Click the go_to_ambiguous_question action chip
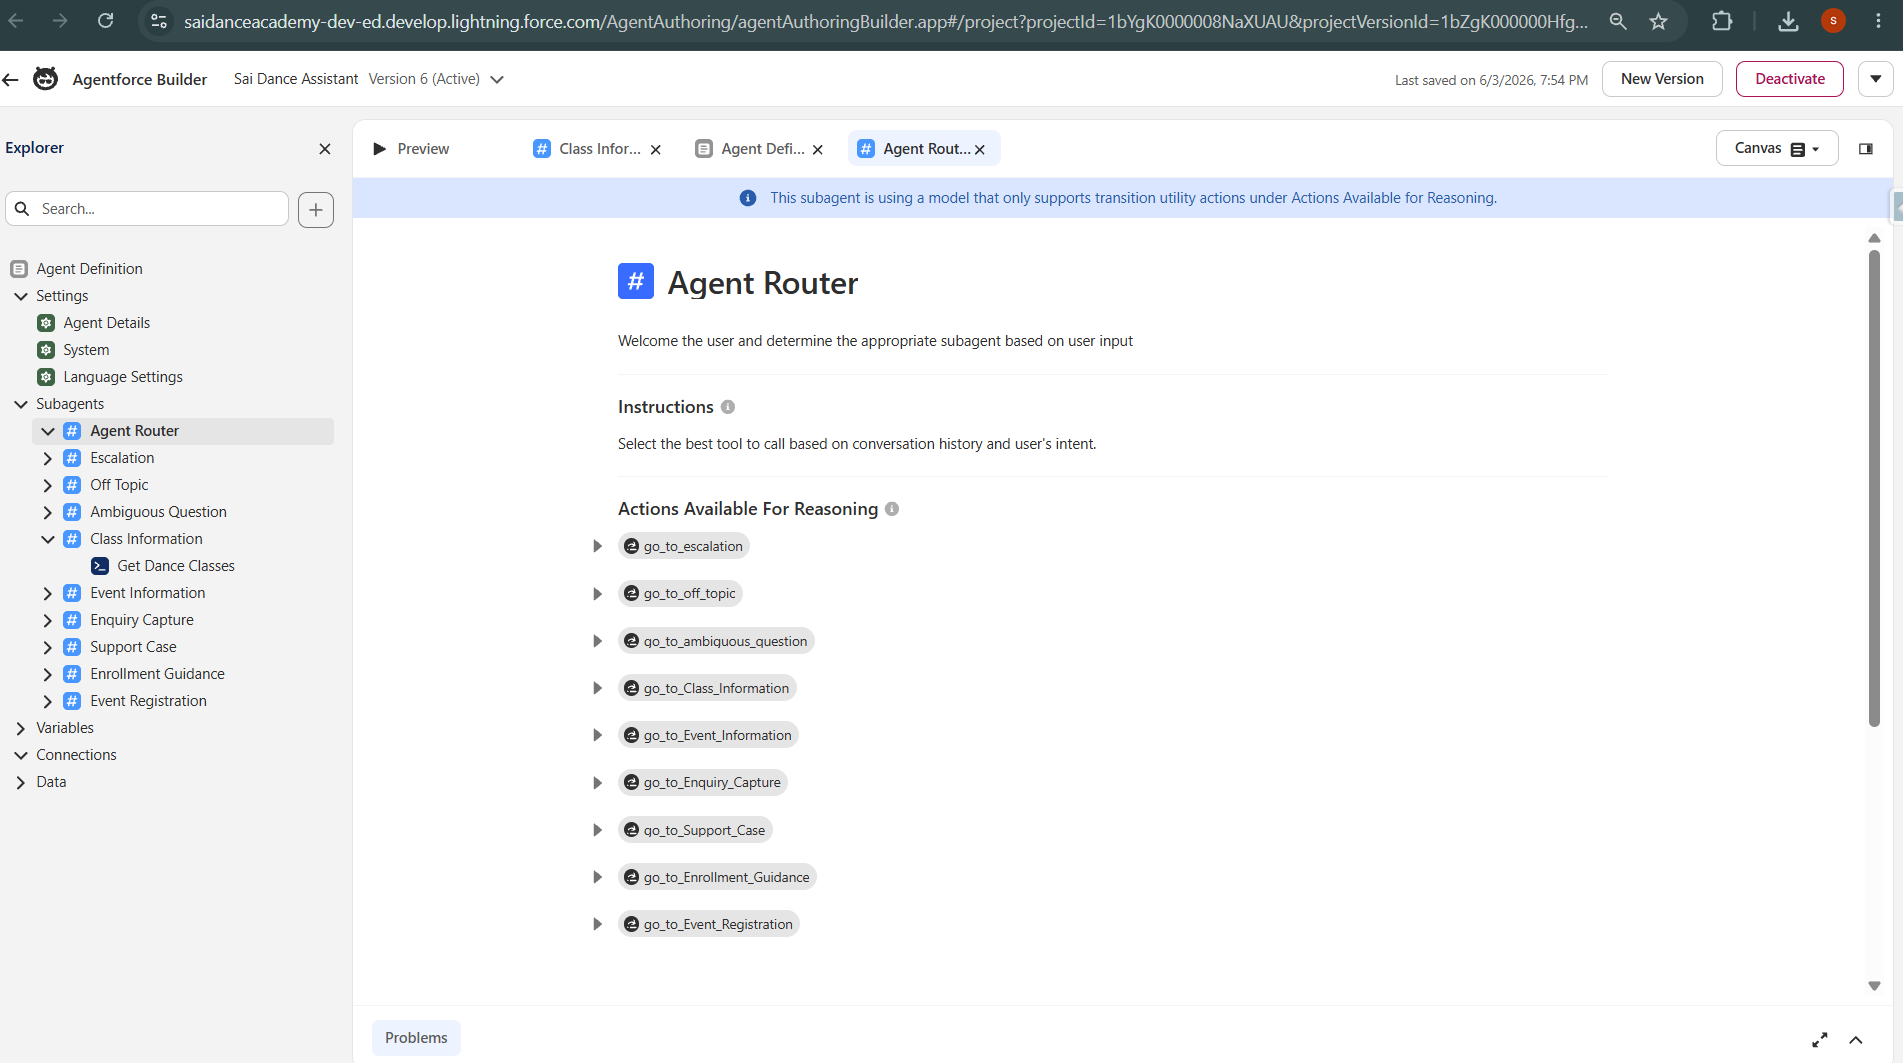The width and height of the screenshot is (1903, 1063). pos(716,641)
